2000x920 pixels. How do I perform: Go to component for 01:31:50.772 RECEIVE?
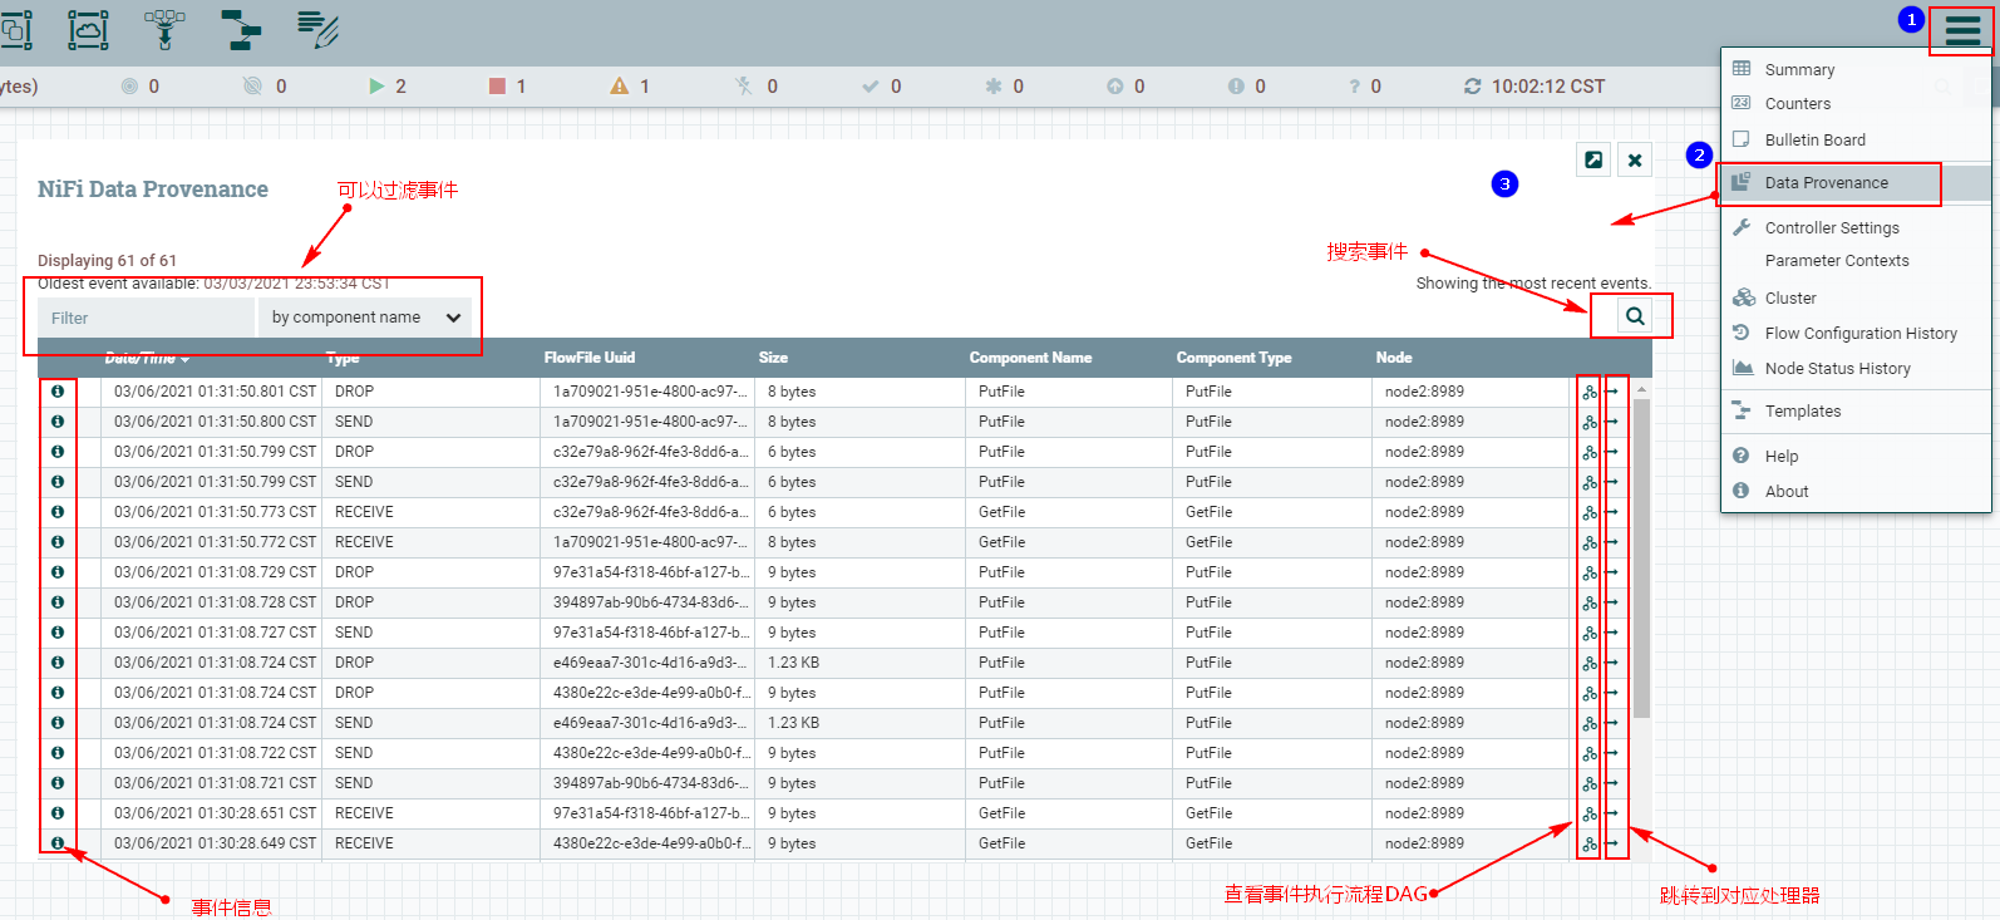coord(1611,542)
